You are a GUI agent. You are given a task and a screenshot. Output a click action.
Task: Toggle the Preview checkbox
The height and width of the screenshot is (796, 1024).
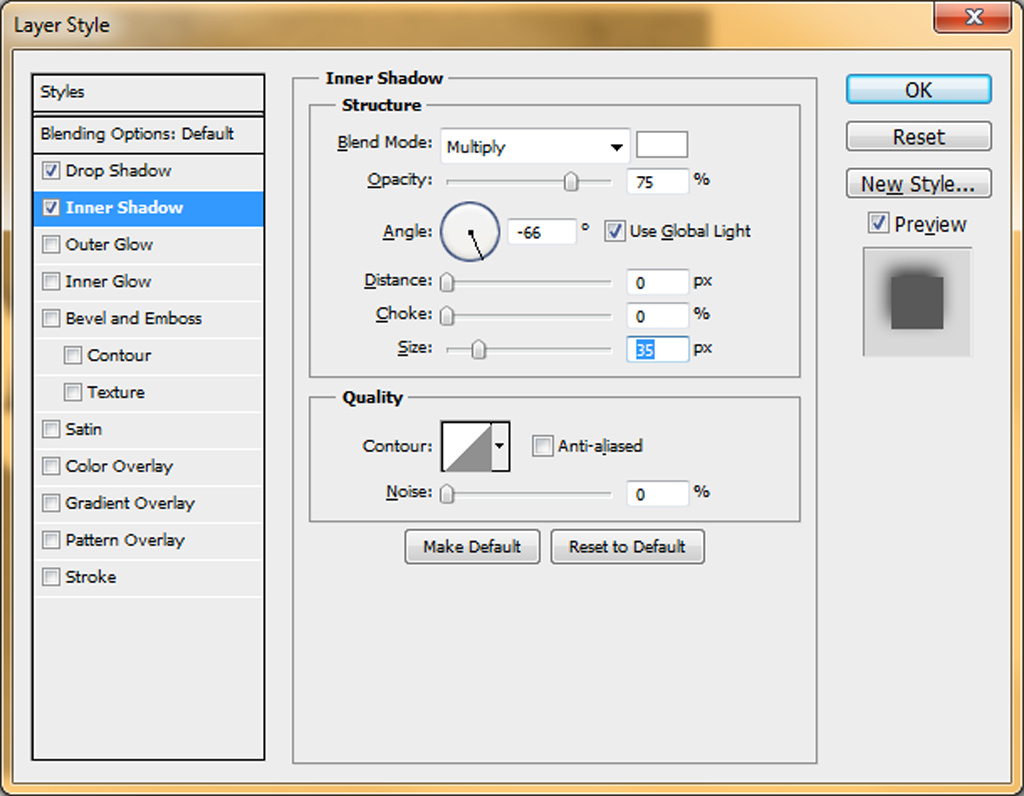pyautogui.click(x=878, y=223)
